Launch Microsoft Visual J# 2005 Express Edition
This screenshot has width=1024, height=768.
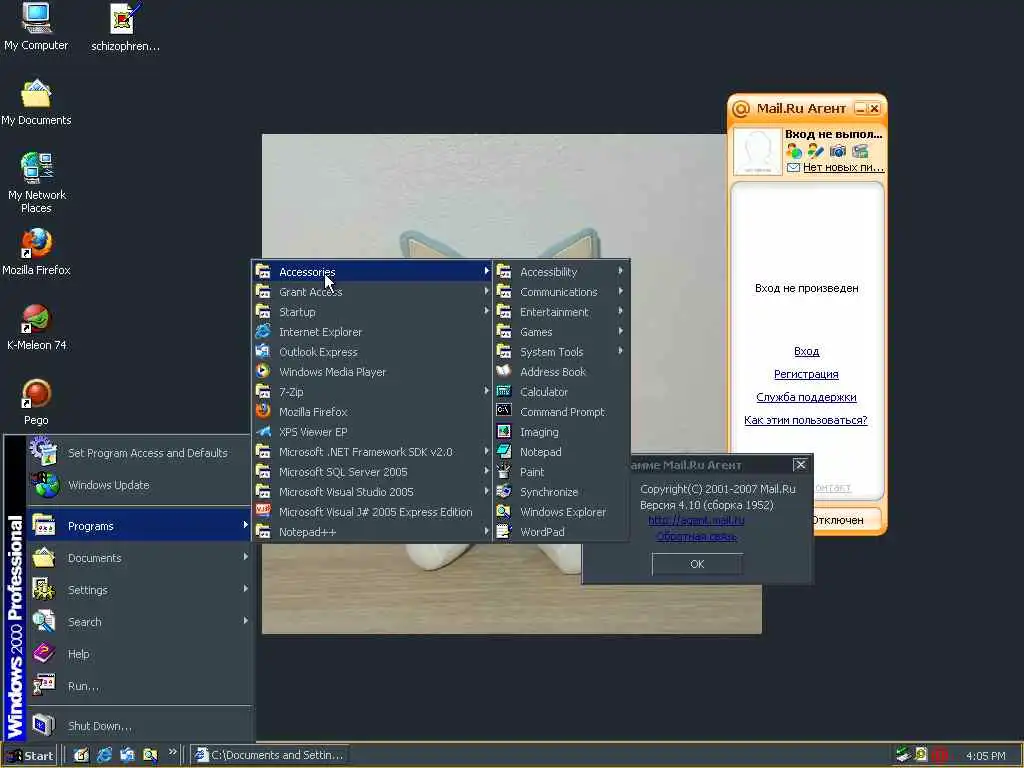[x=372, y=512]
